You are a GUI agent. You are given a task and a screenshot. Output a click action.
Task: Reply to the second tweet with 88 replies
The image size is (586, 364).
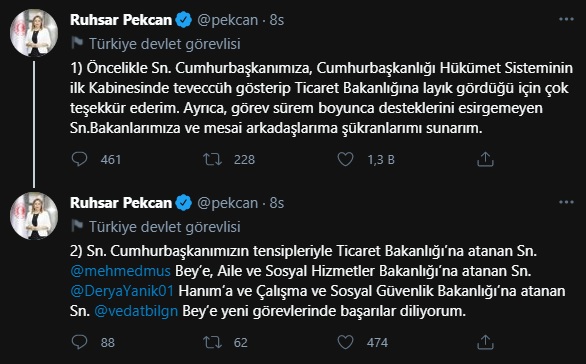(79, 342)
